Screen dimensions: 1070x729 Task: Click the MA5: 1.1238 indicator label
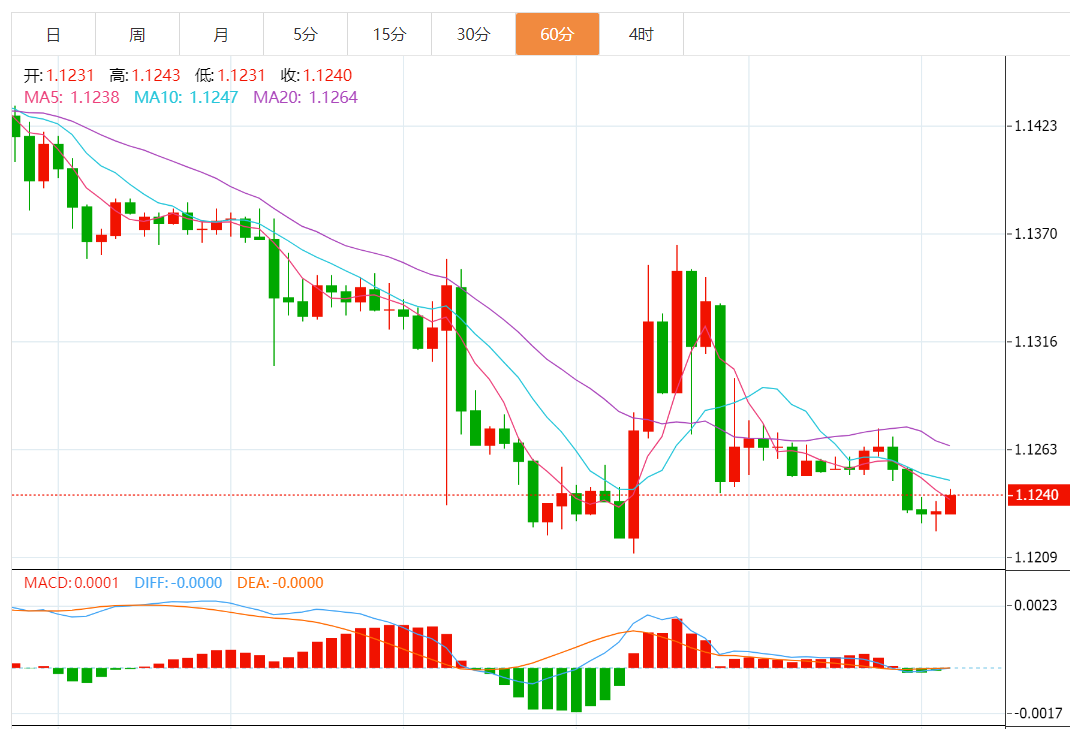click(x=72, y=97)
